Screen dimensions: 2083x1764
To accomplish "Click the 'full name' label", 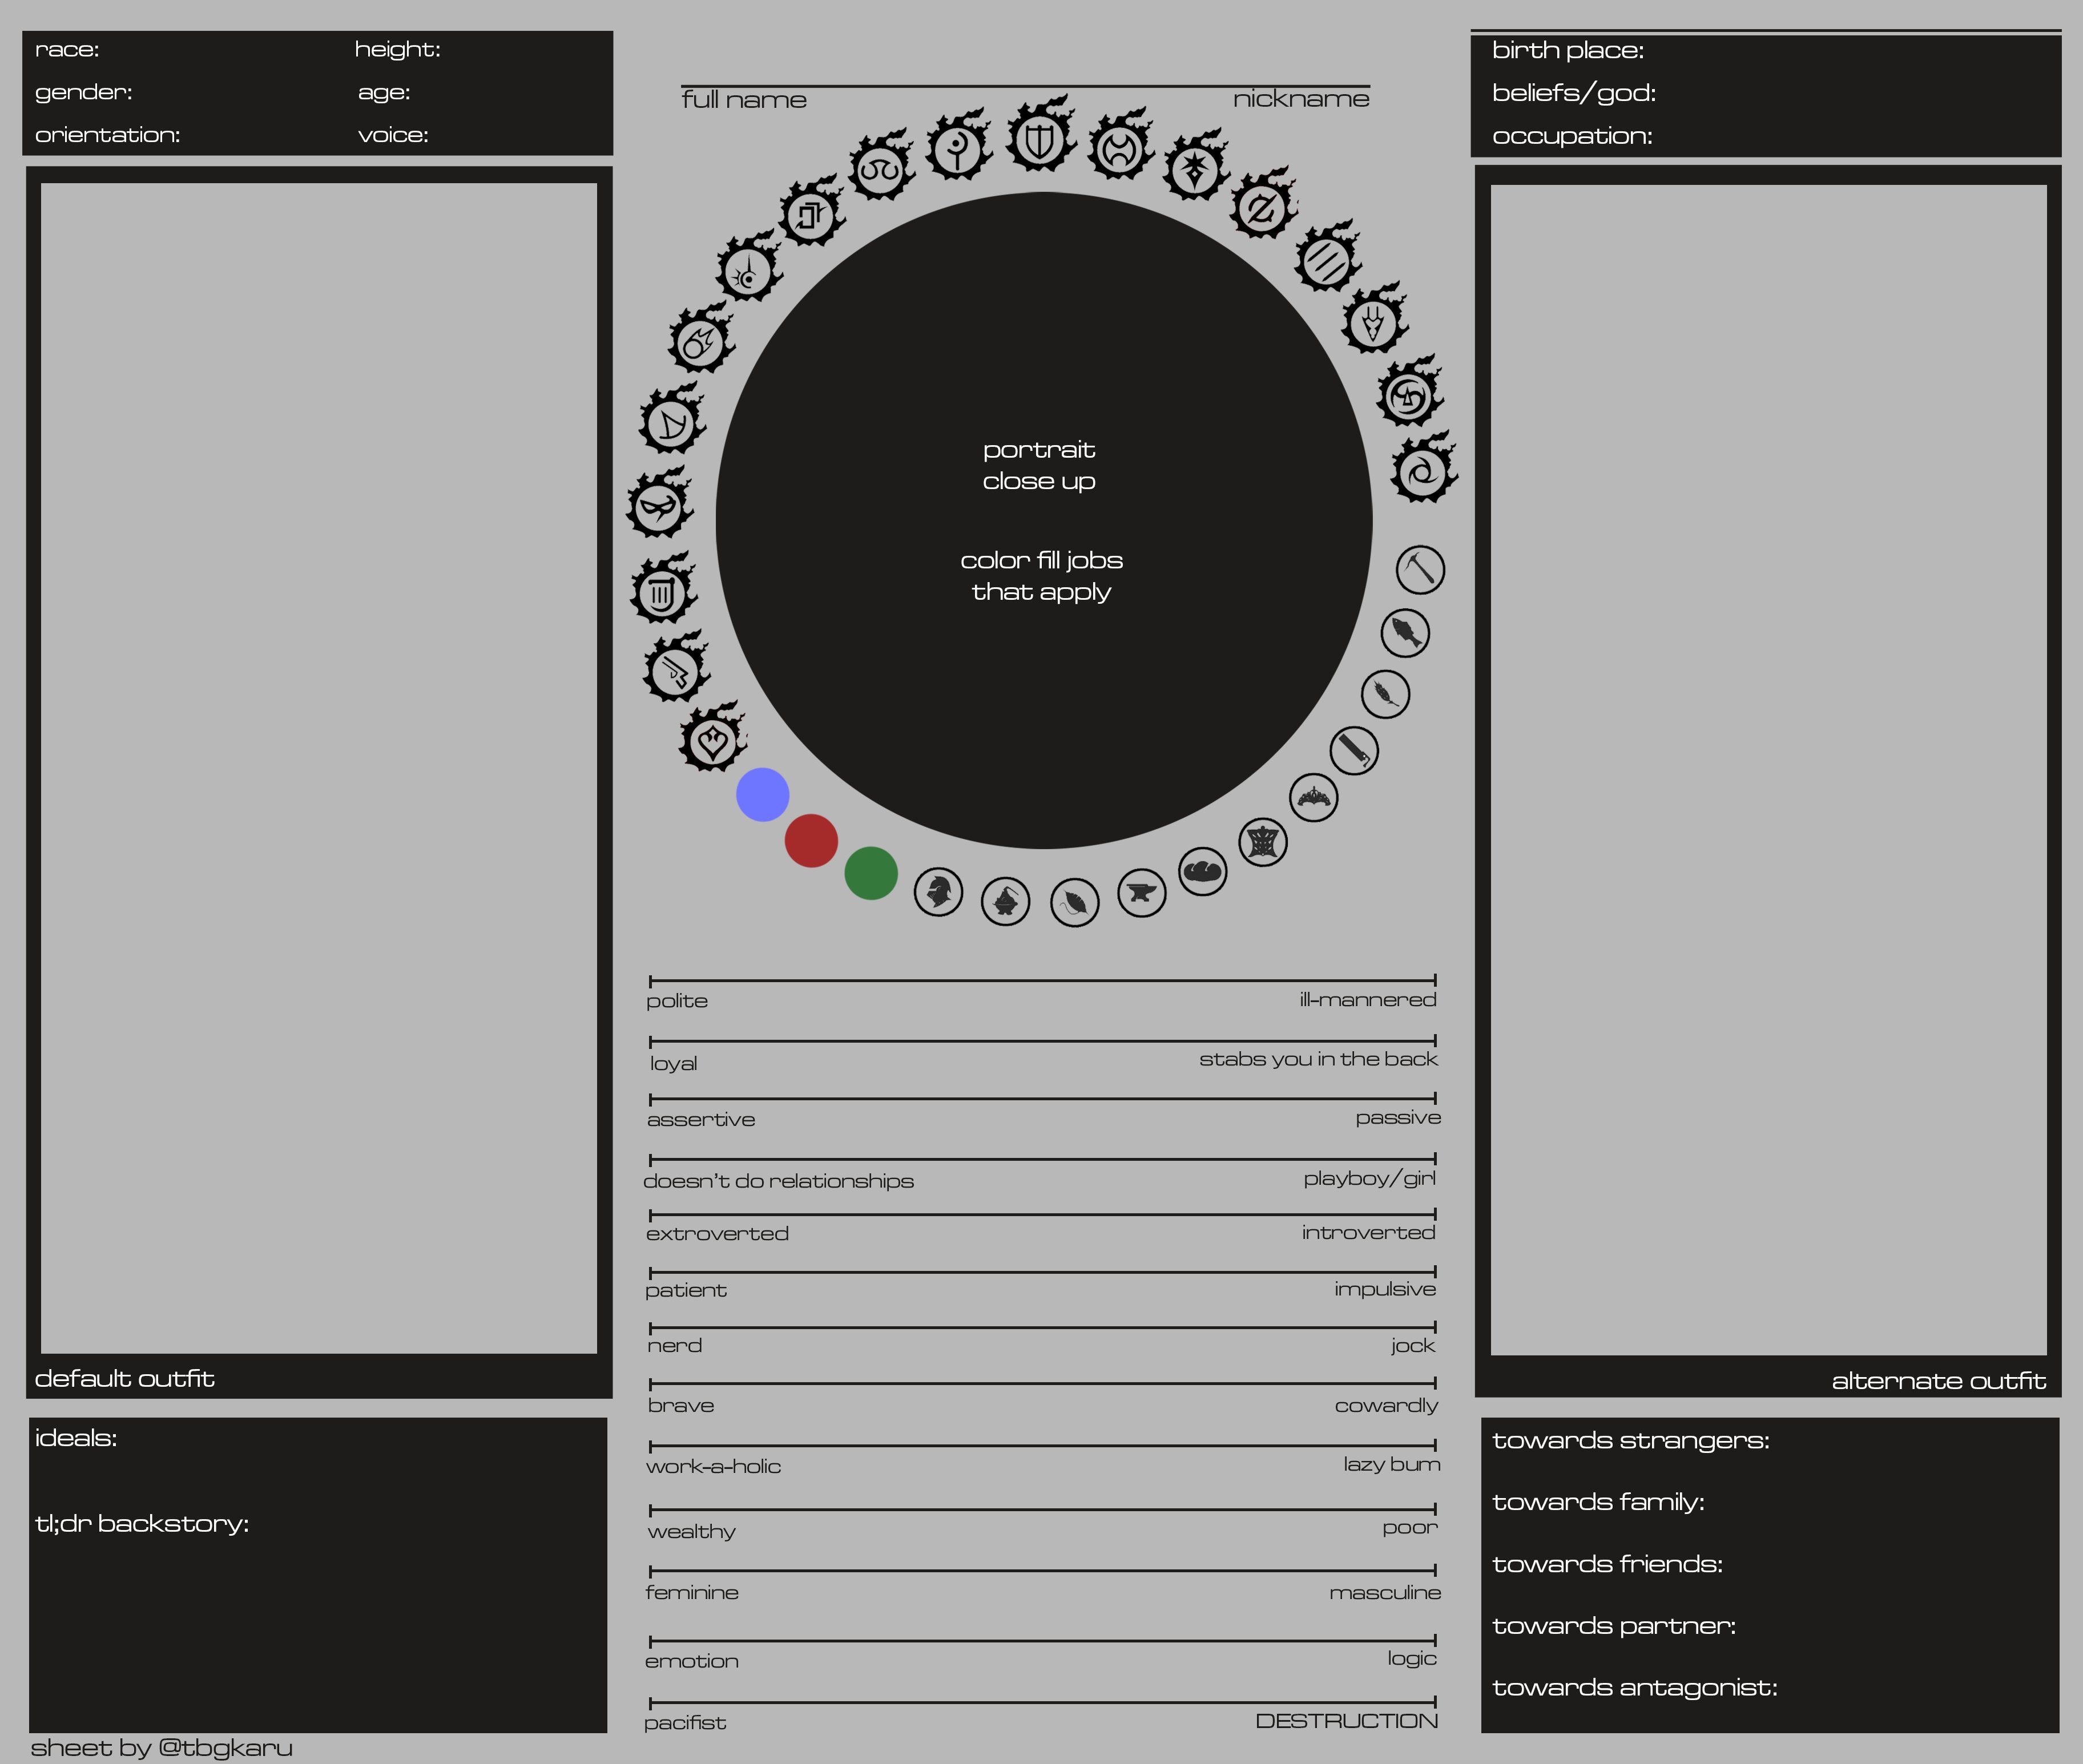I will pos(744,100).
